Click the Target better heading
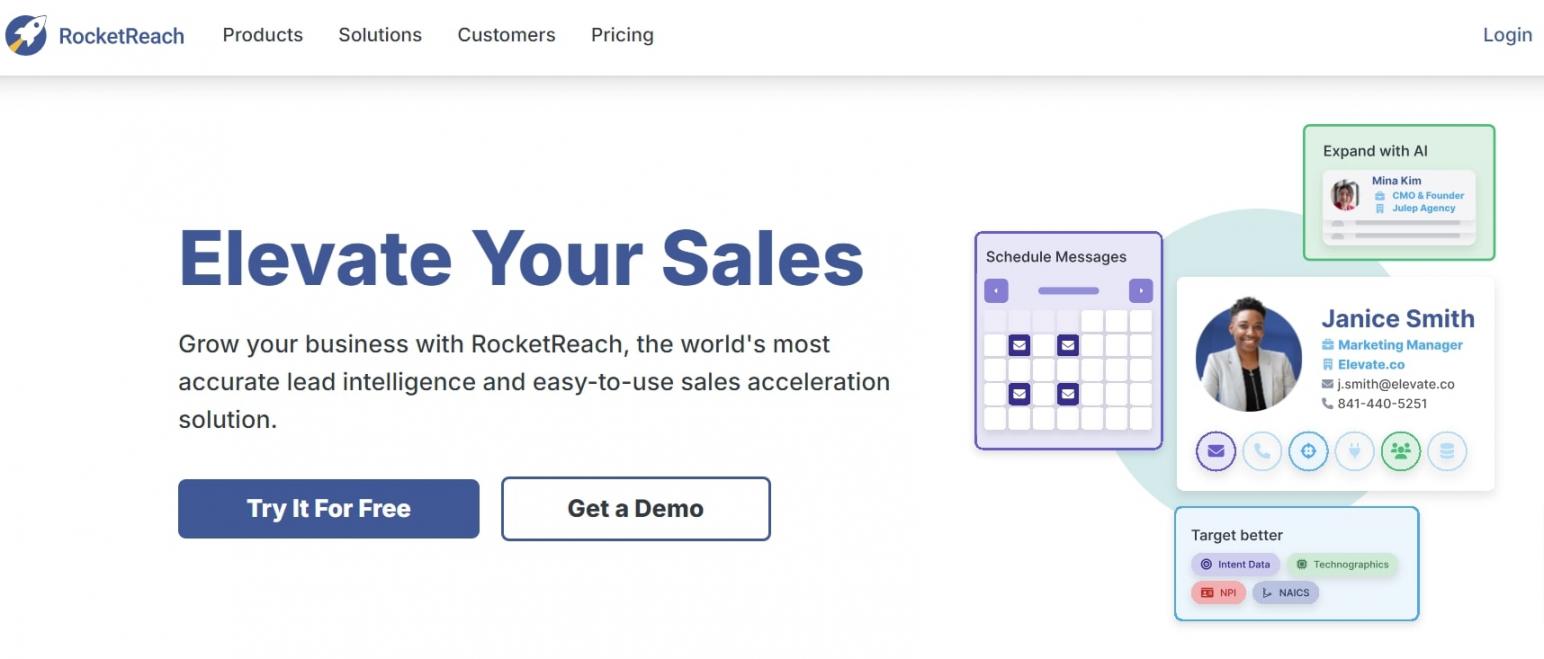Screen dimensions: 1544x659 tap(1237, 535)
